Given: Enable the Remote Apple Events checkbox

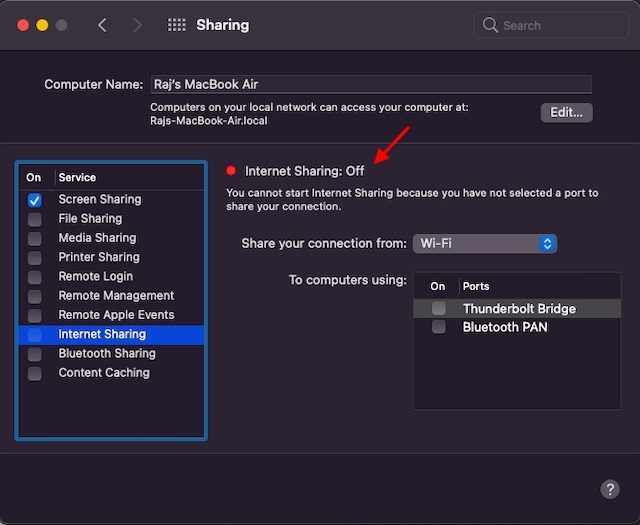Looking at the screenshot, I should (x=35, y=316).
